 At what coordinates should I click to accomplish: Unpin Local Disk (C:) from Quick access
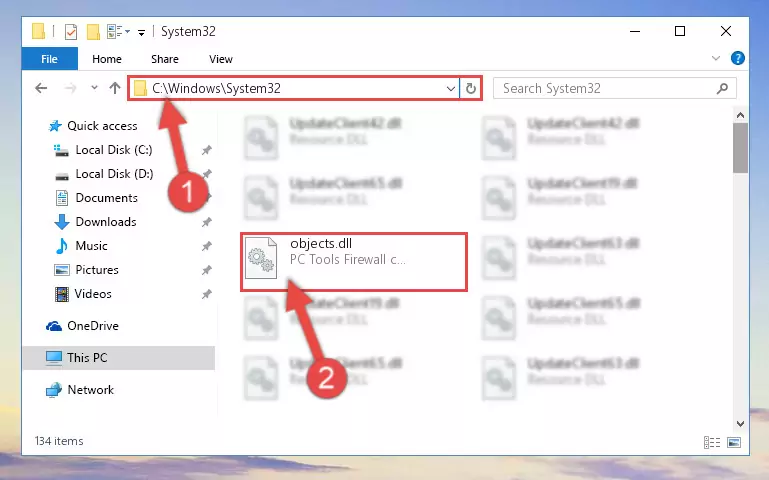pyautogui.click(x=207, y=150)
